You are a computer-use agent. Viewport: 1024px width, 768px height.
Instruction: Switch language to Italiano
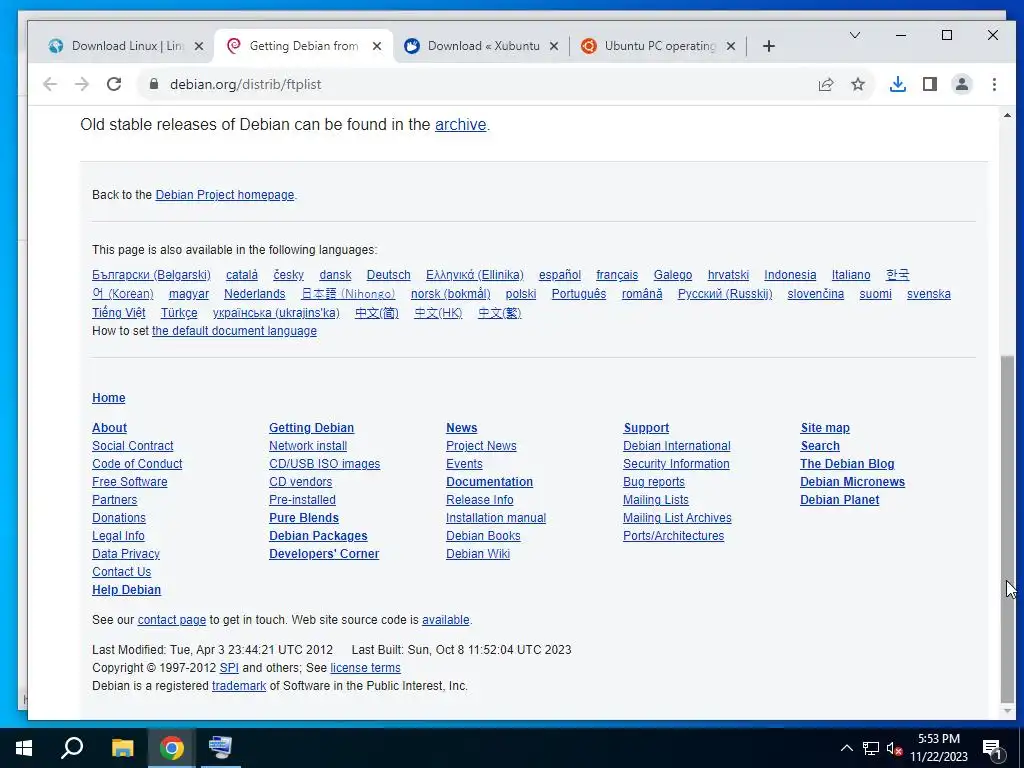(851, 275)
